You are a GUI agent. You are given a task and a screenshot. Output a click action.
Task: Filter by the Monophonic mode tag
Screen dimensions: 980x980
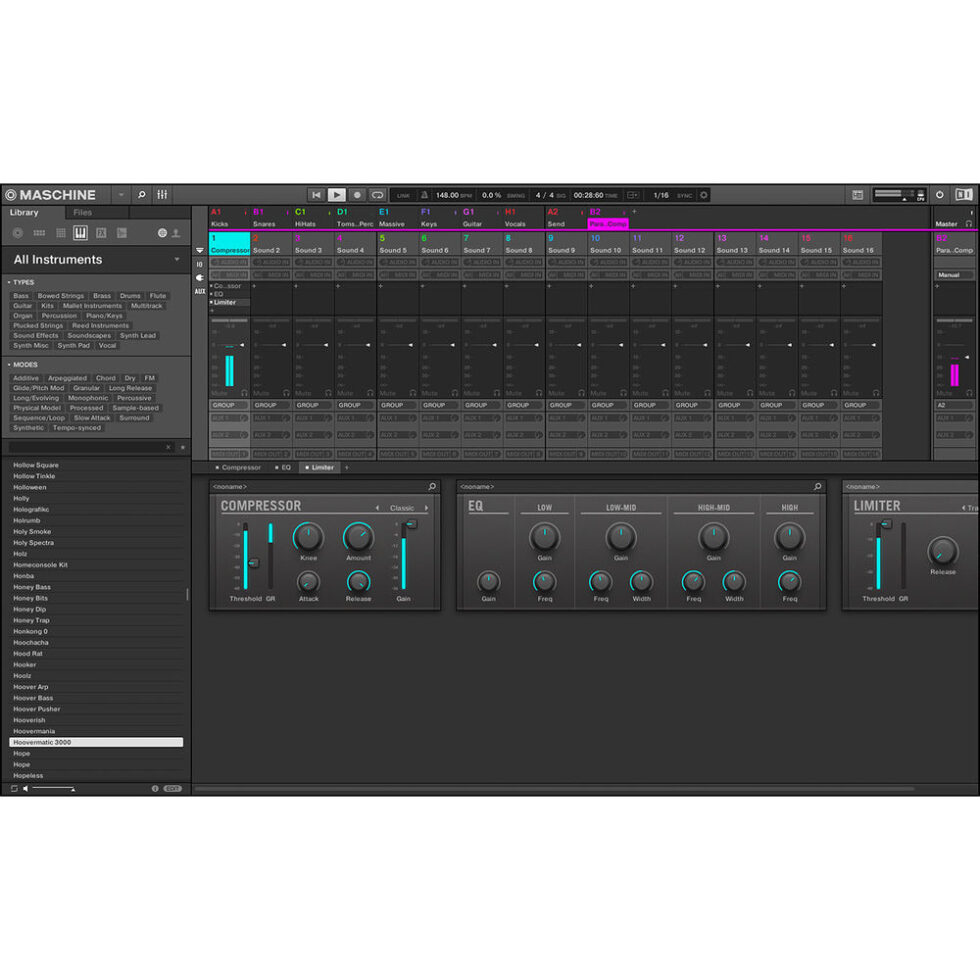(88, 398)
